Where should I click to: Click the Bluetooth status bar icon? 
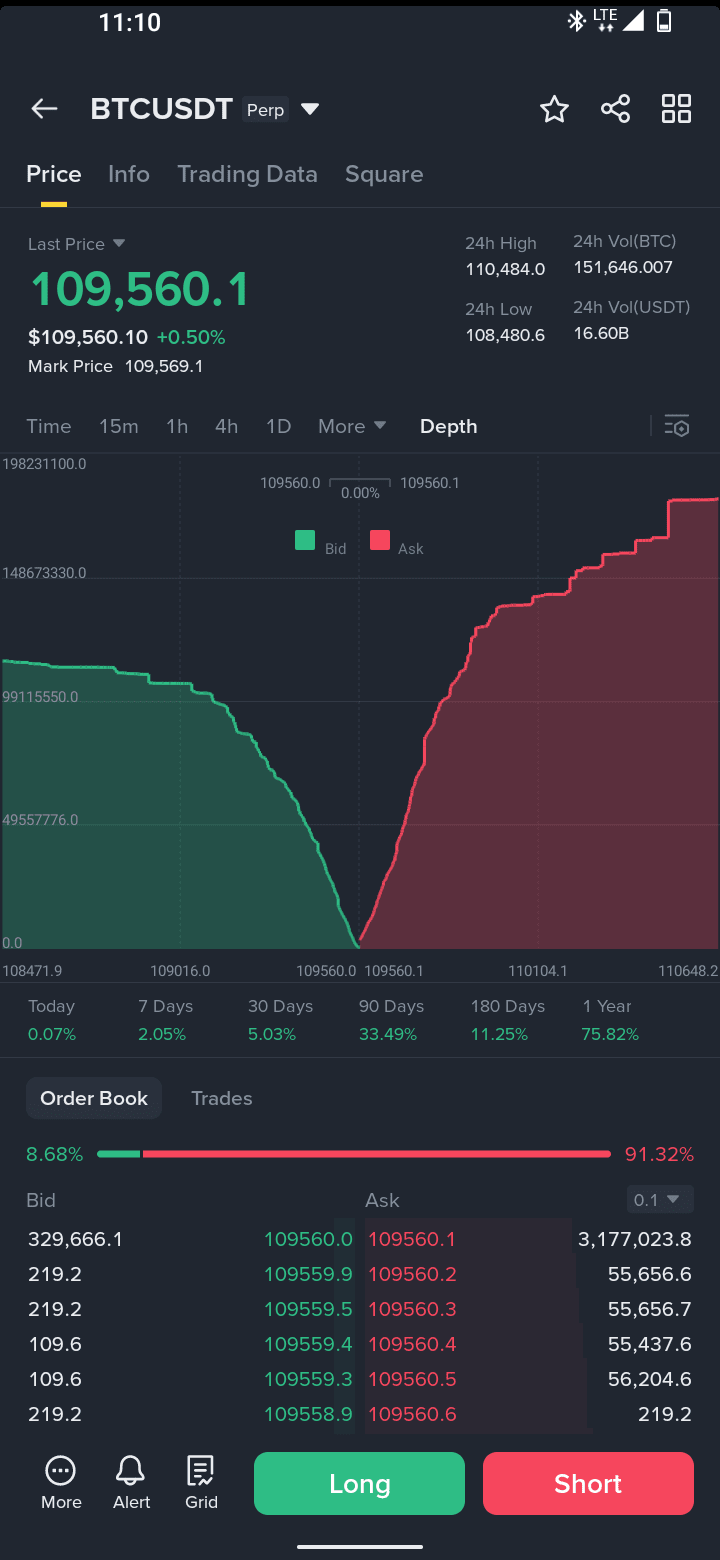coord(576,21)
